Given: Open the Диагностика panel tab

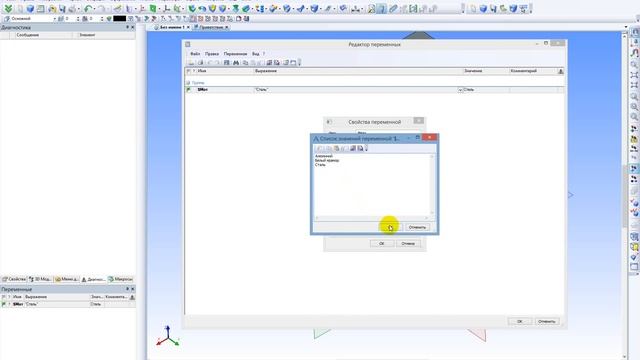Looking at the screenshot, I should tap(93, 279).
